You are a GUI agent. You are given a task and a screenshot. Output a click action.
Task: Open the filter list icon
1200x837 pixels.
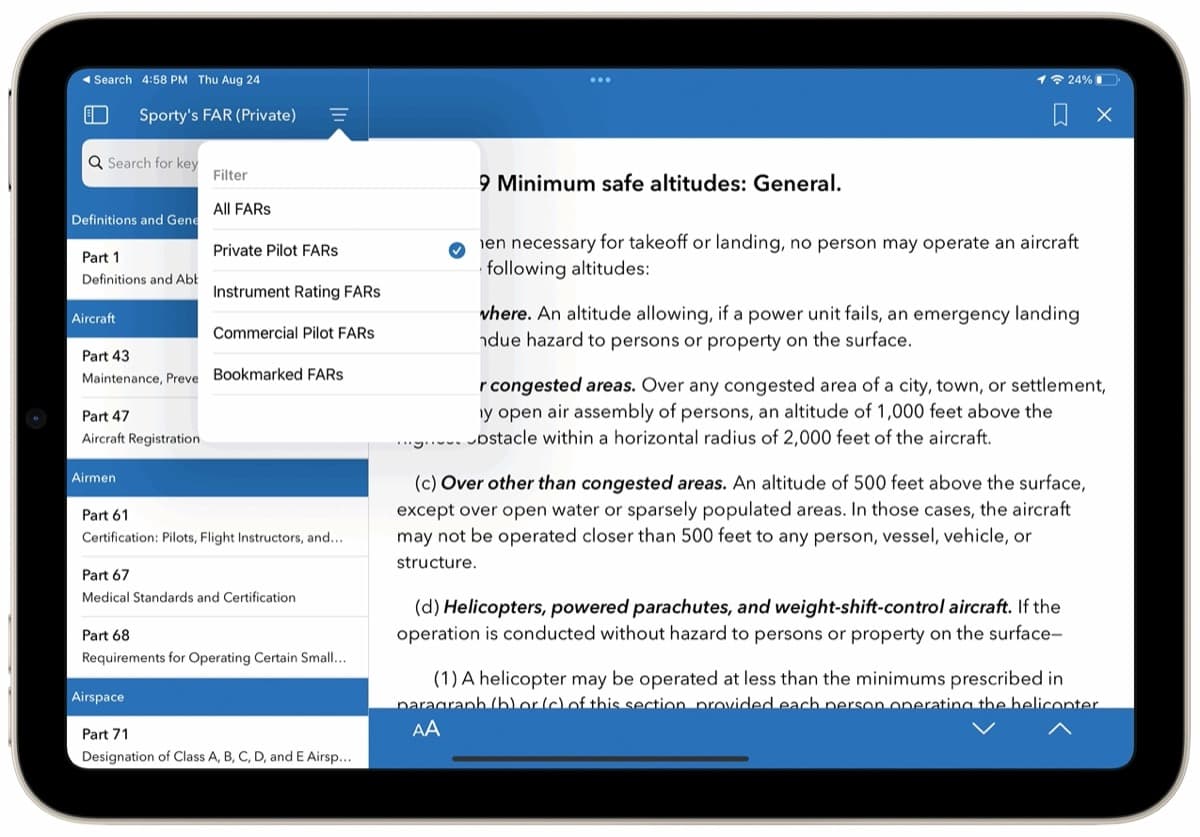point(339,115)
